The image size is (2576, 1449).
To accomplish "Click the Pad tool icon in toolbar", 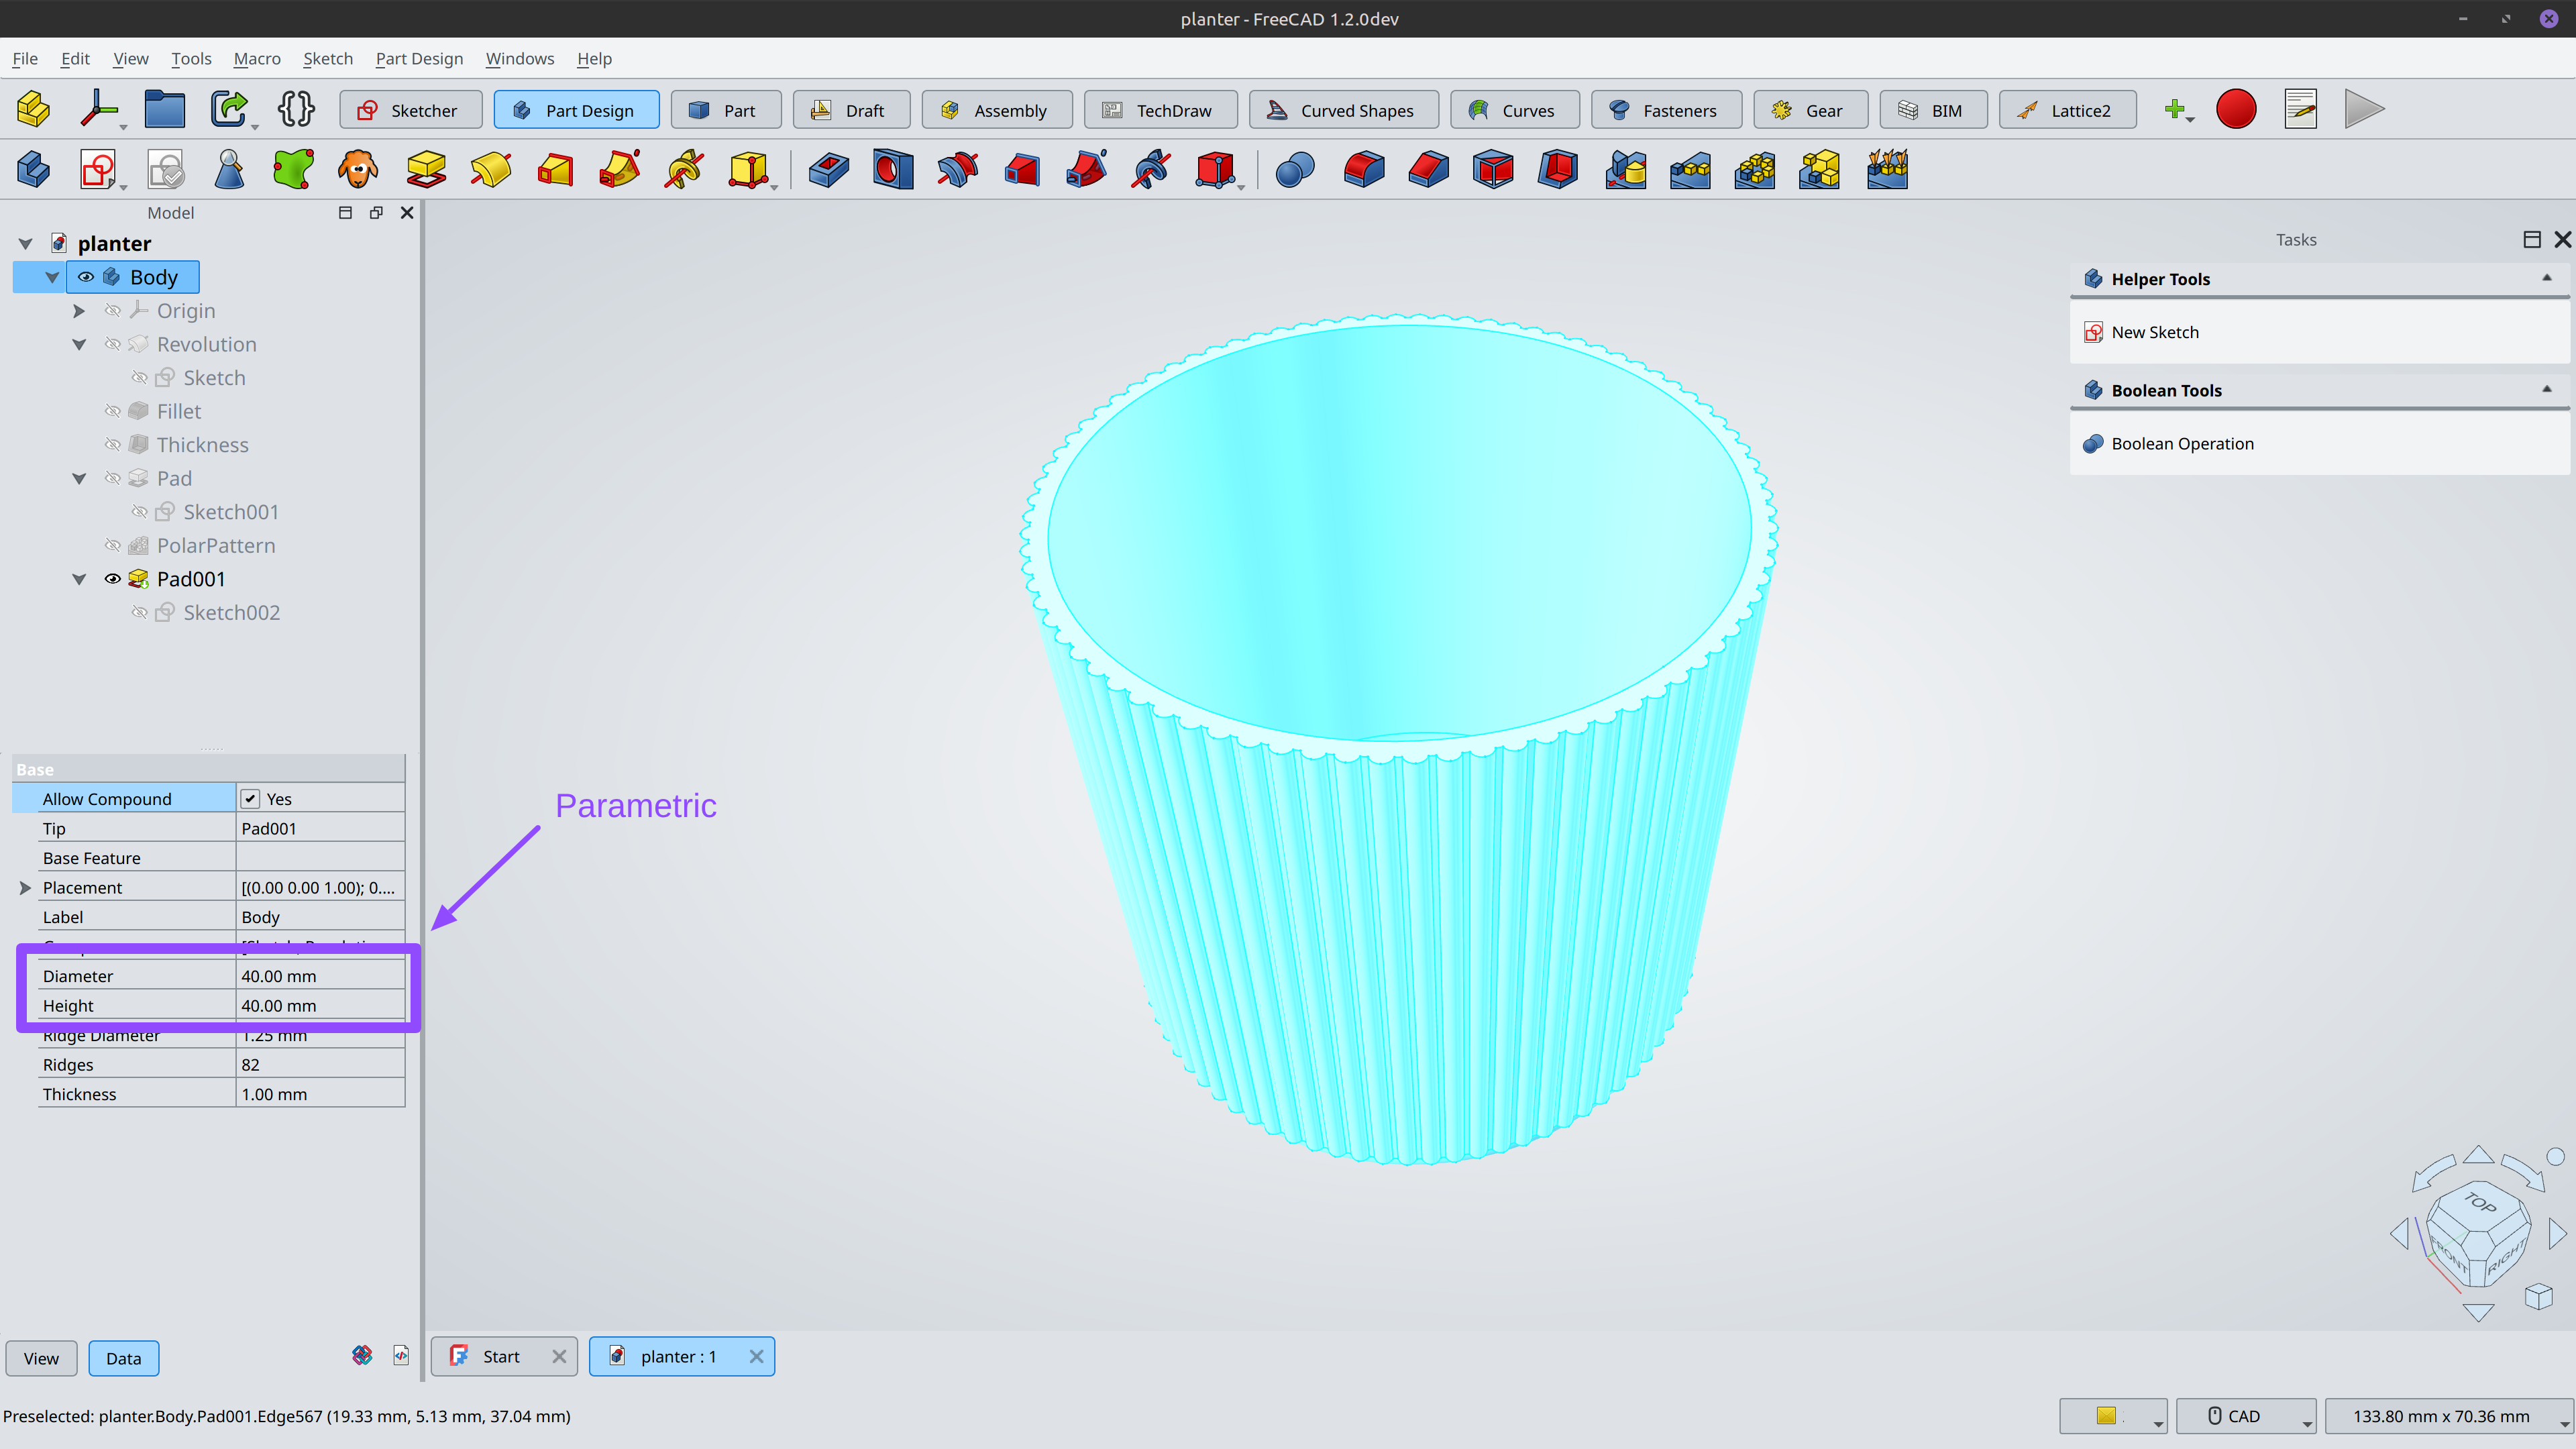I will [426, 170].
